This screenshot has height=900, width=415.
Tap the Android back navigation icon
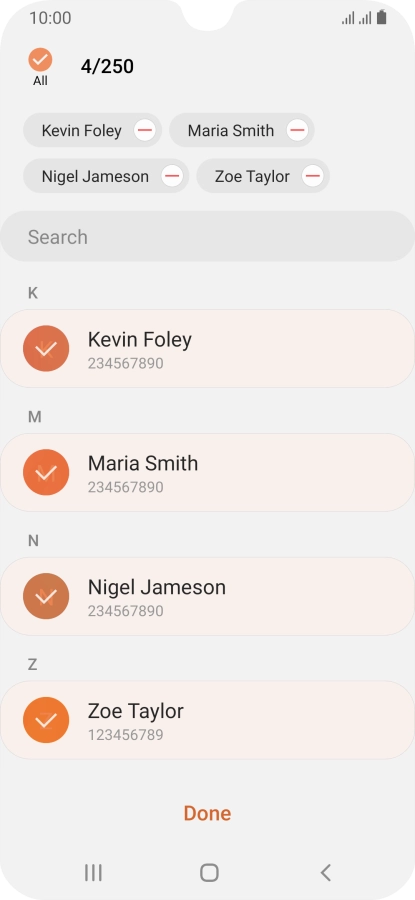(325, 872)
